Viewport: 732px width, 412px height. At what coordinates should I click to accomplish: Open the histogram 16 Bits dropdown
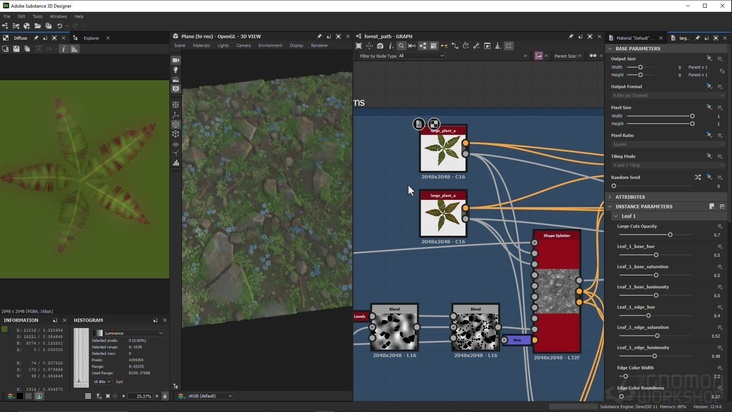[102, 382]
